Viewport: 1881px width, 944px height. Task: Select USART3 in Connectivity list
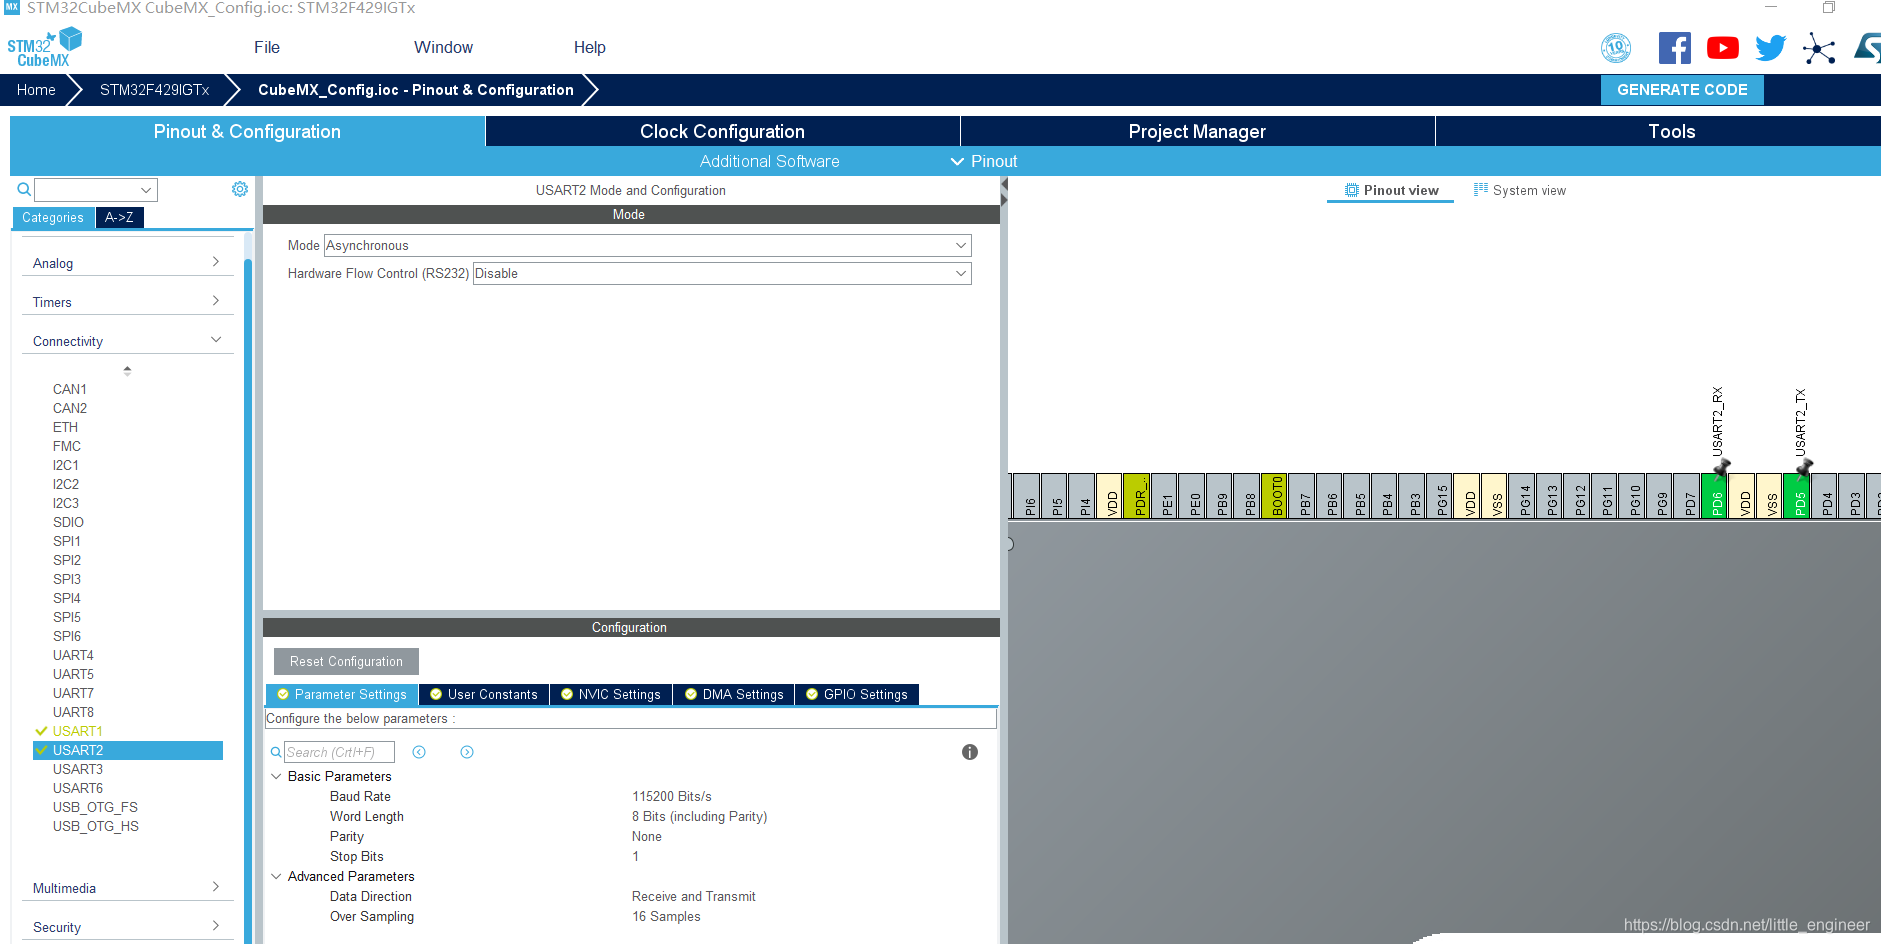pos(78,769)
